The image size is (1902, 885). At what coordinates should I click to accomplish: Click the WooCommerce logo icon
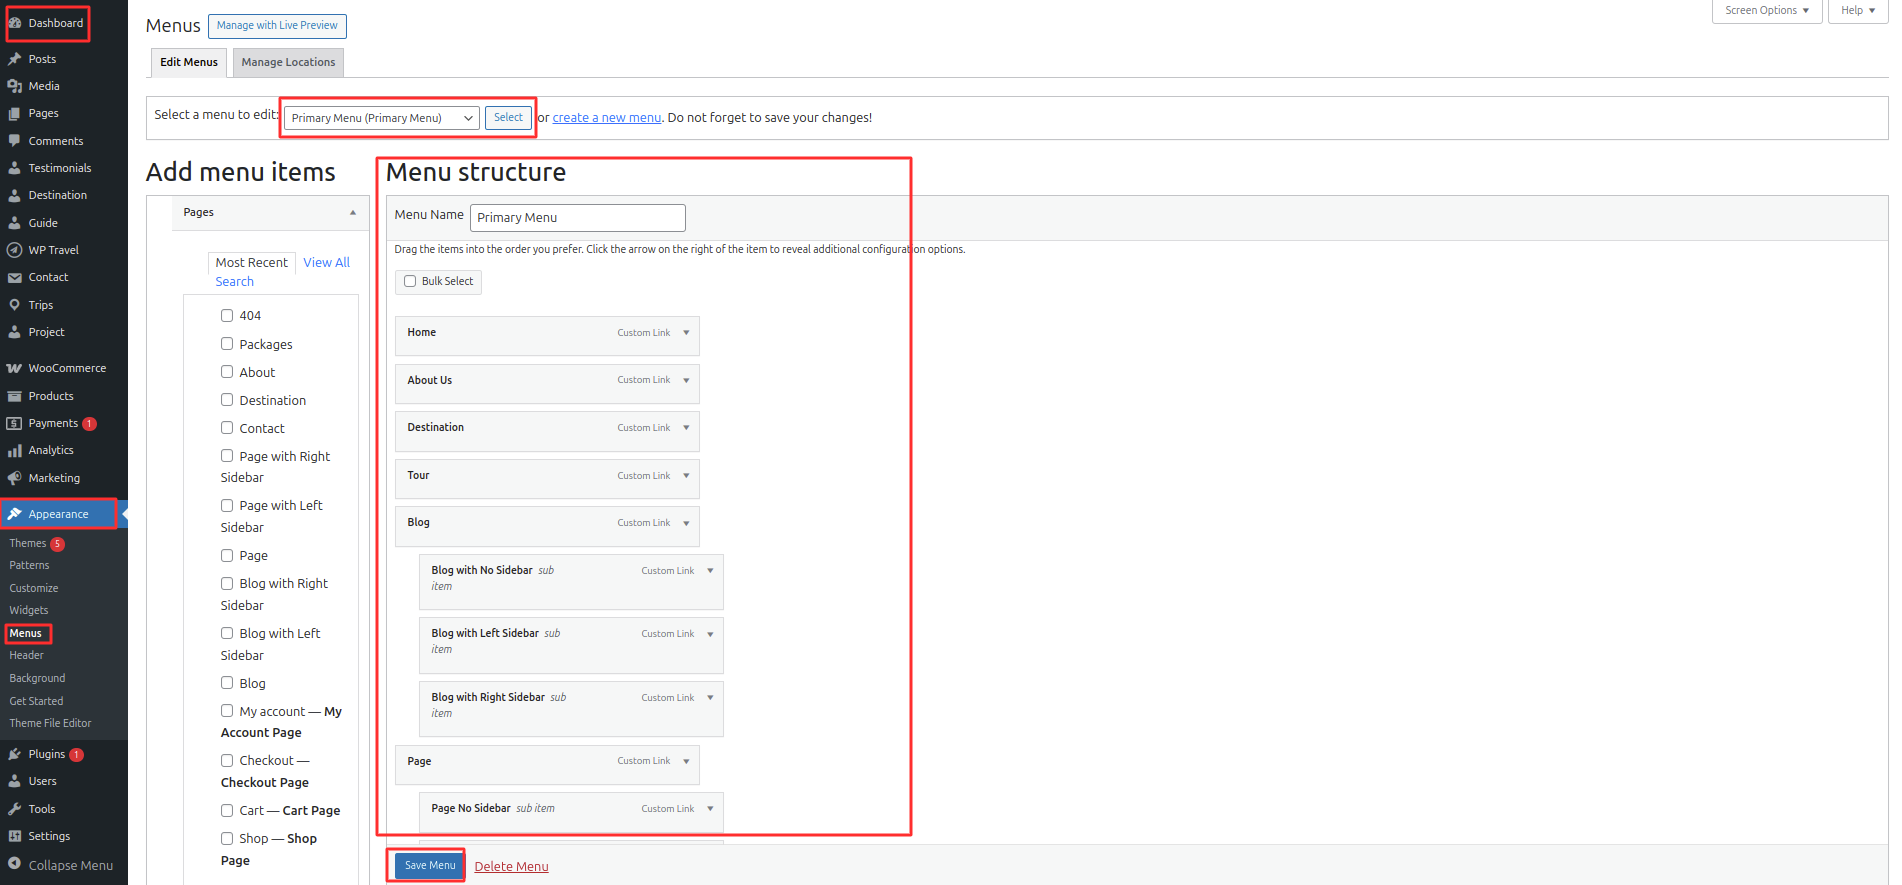click(x=15, y=368)
